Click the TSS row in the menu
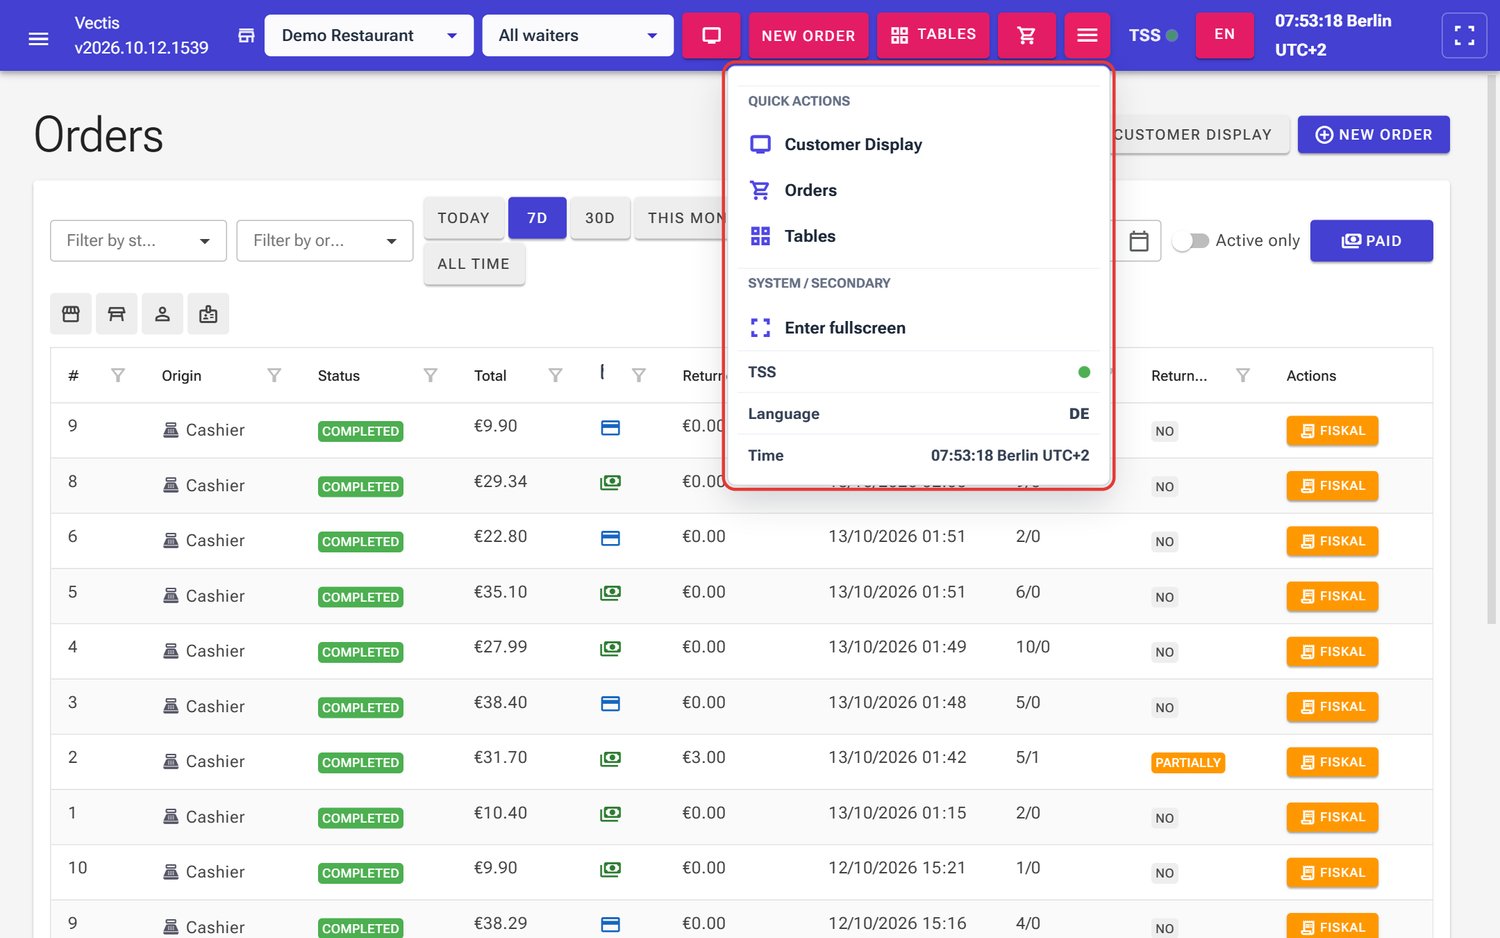The image size is (1500, 938). coord(918,372)
